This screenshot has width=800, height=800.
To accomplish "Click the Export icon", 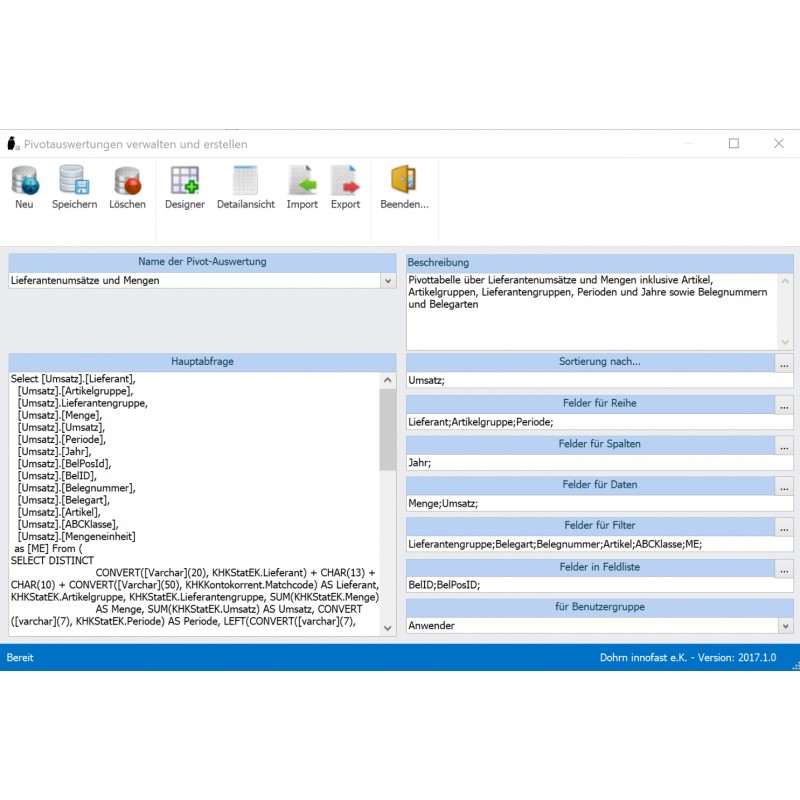I will (345, 180).
